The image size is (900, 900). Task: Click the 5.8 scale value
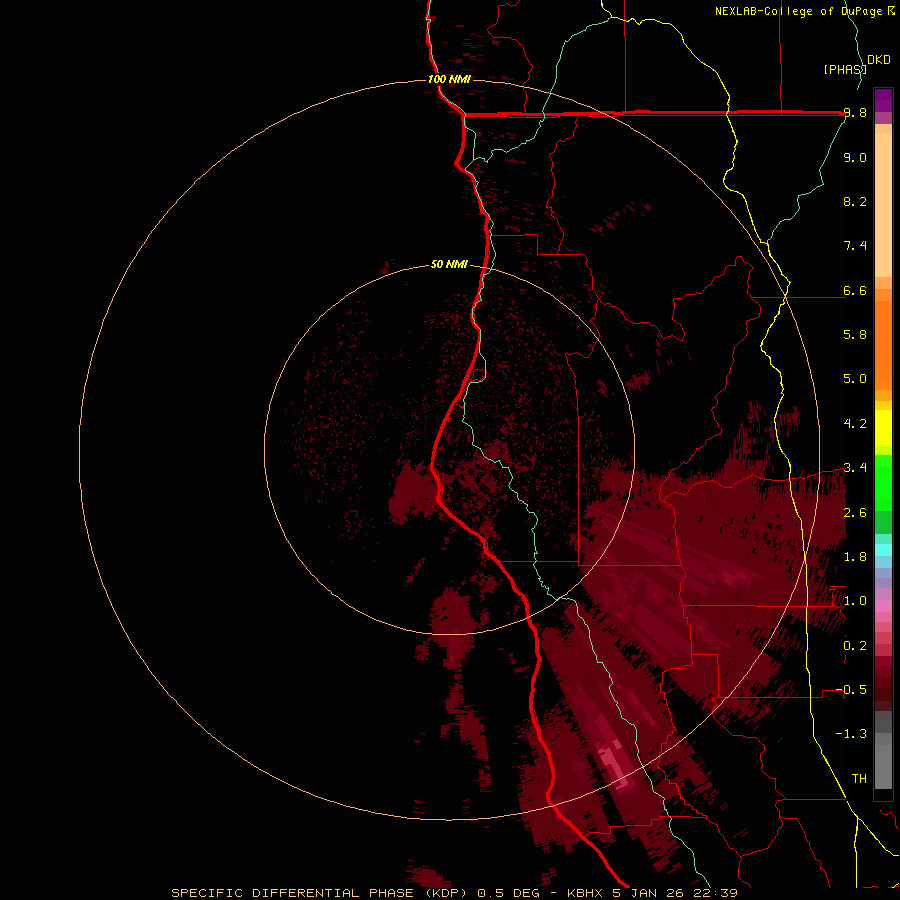coord(855,335)
